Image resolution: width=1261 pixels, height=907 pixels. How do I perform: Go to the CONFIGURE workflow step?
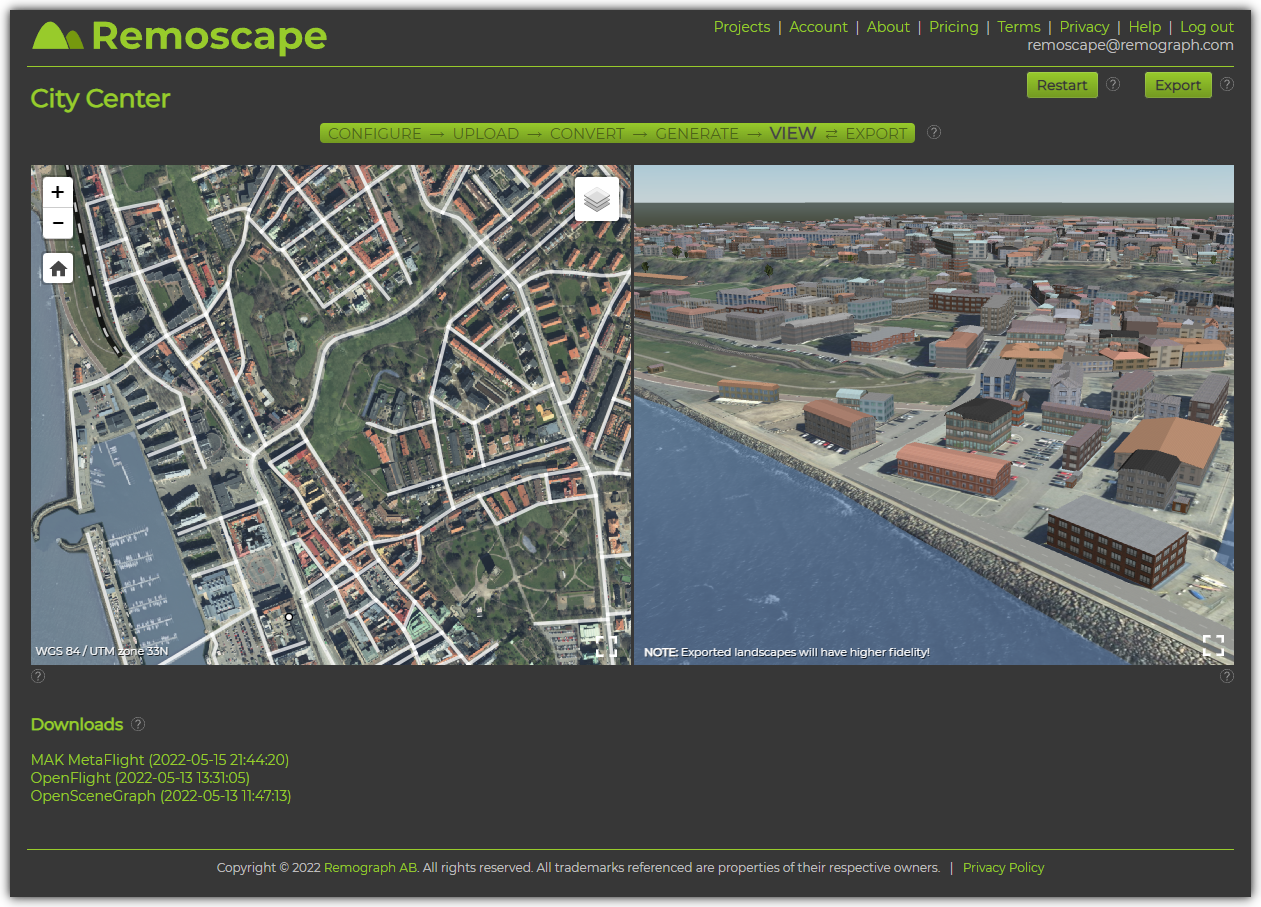point(375,133)
